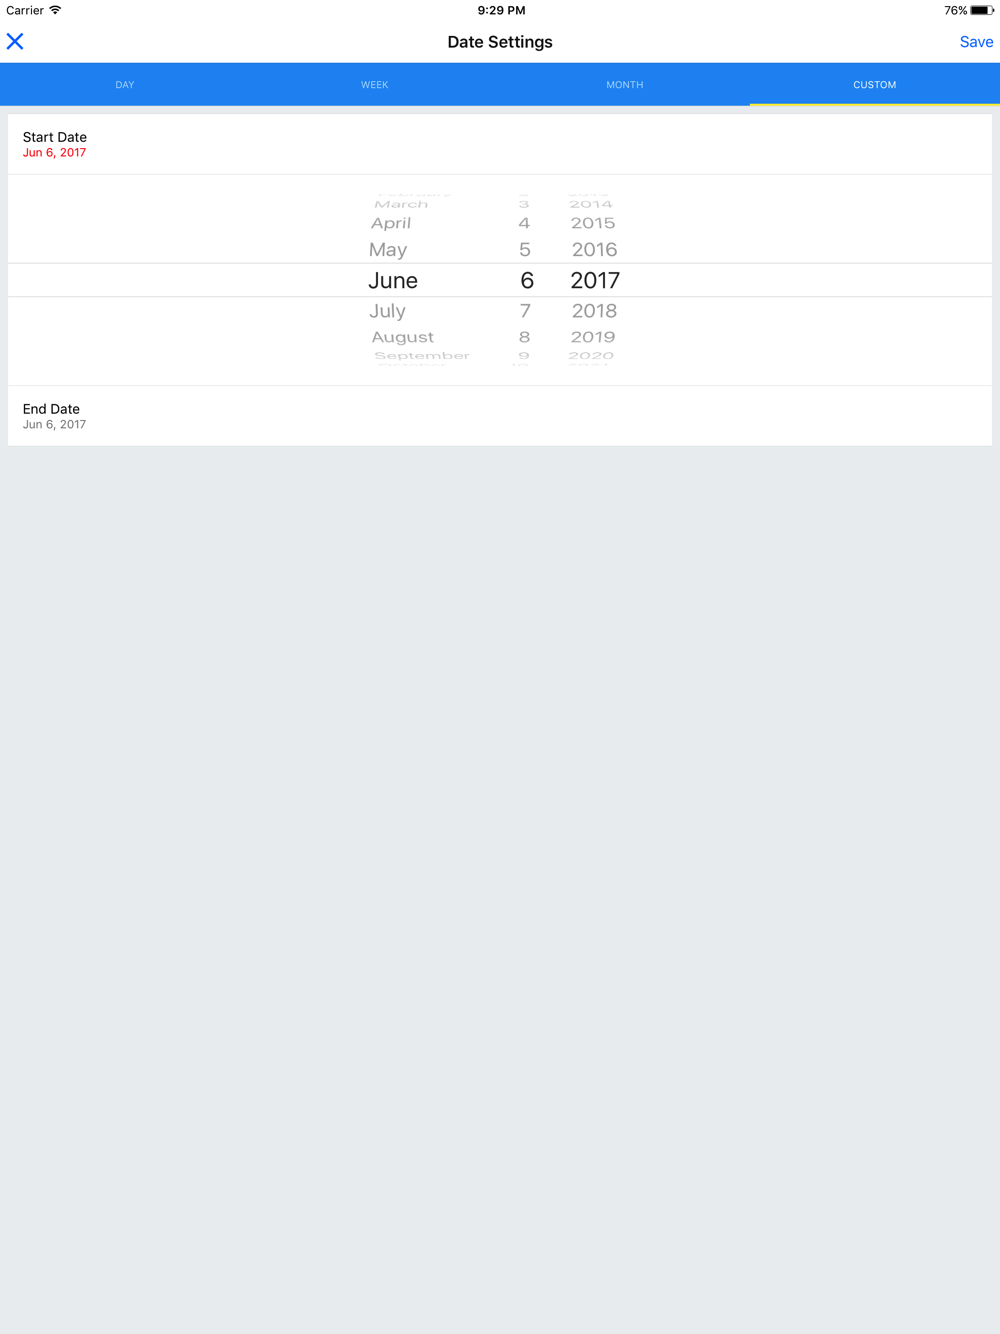Screen dimensions: 1000x1334
Task: Switch to the MONTH tab
Action: [x=625, y=85]
